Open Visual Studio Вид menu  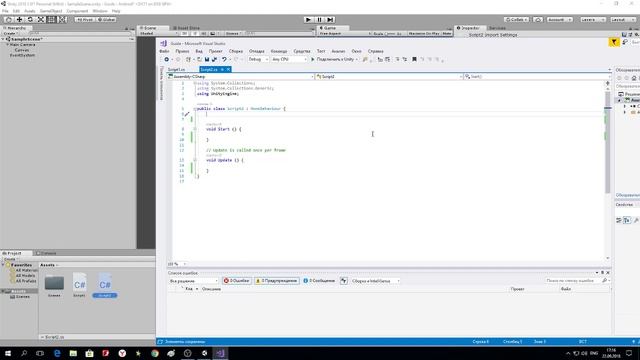199,51
